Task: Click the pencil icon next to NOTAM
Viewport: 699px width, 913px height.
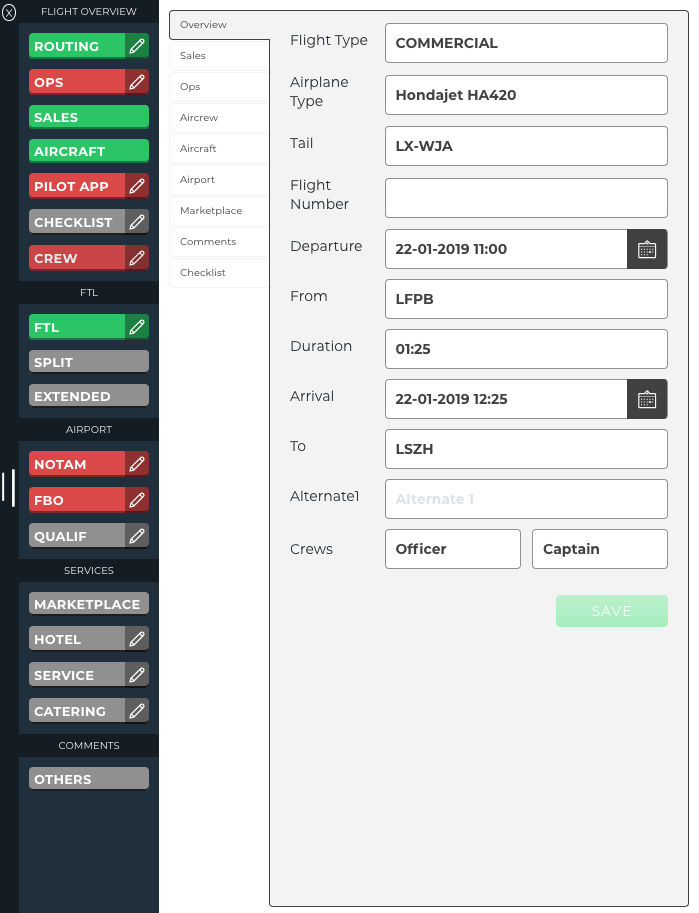Action: 137,464
